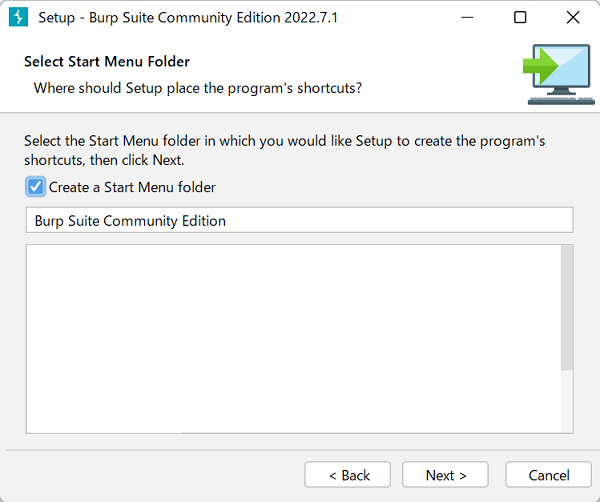Minimize the Setup window
This screenshot has width=600, height=502.
[467, 18]
